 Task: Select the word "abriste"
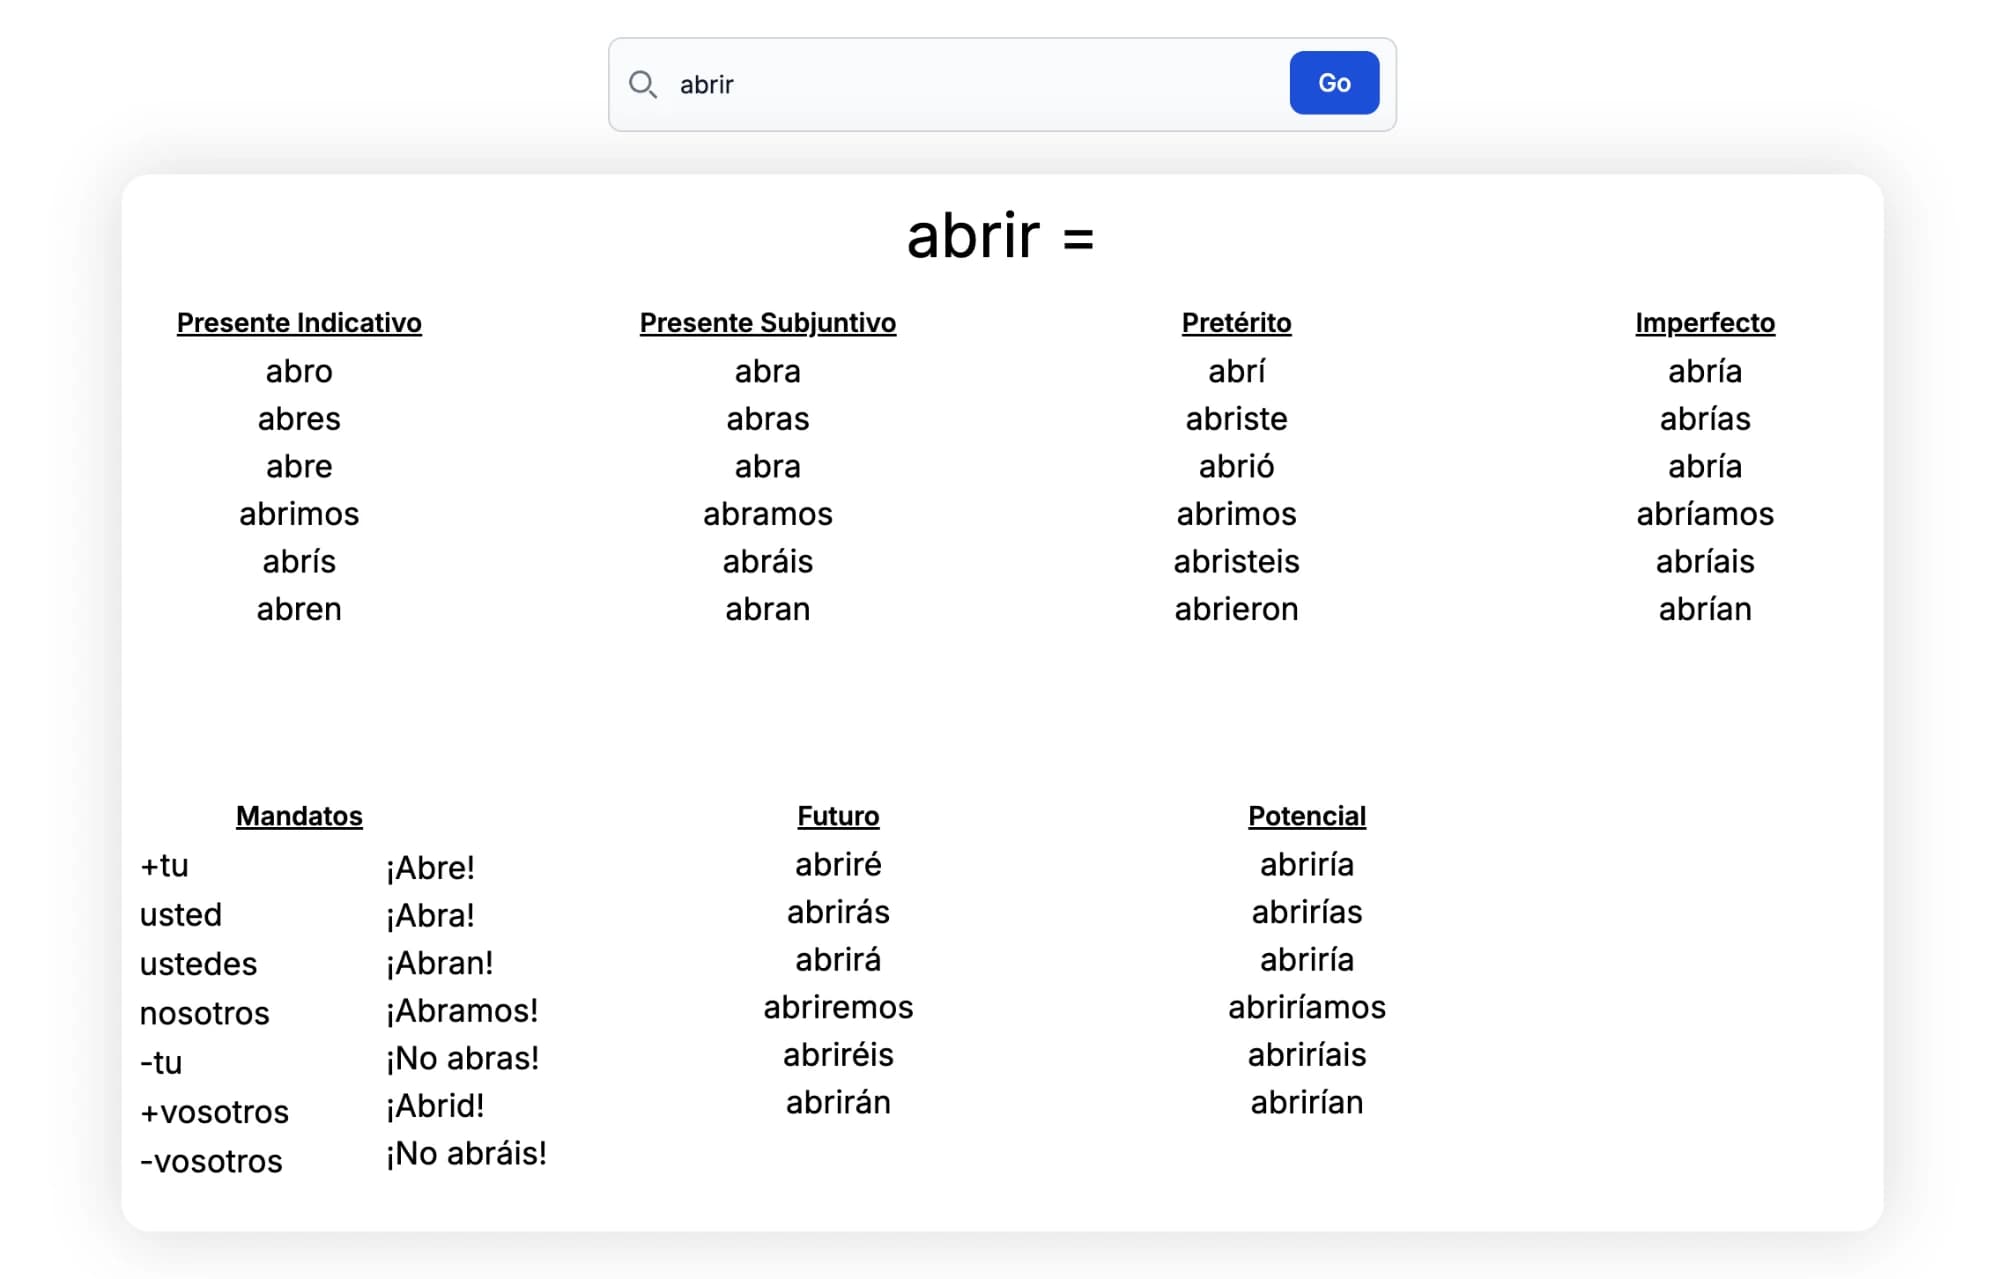(1237, 419)
